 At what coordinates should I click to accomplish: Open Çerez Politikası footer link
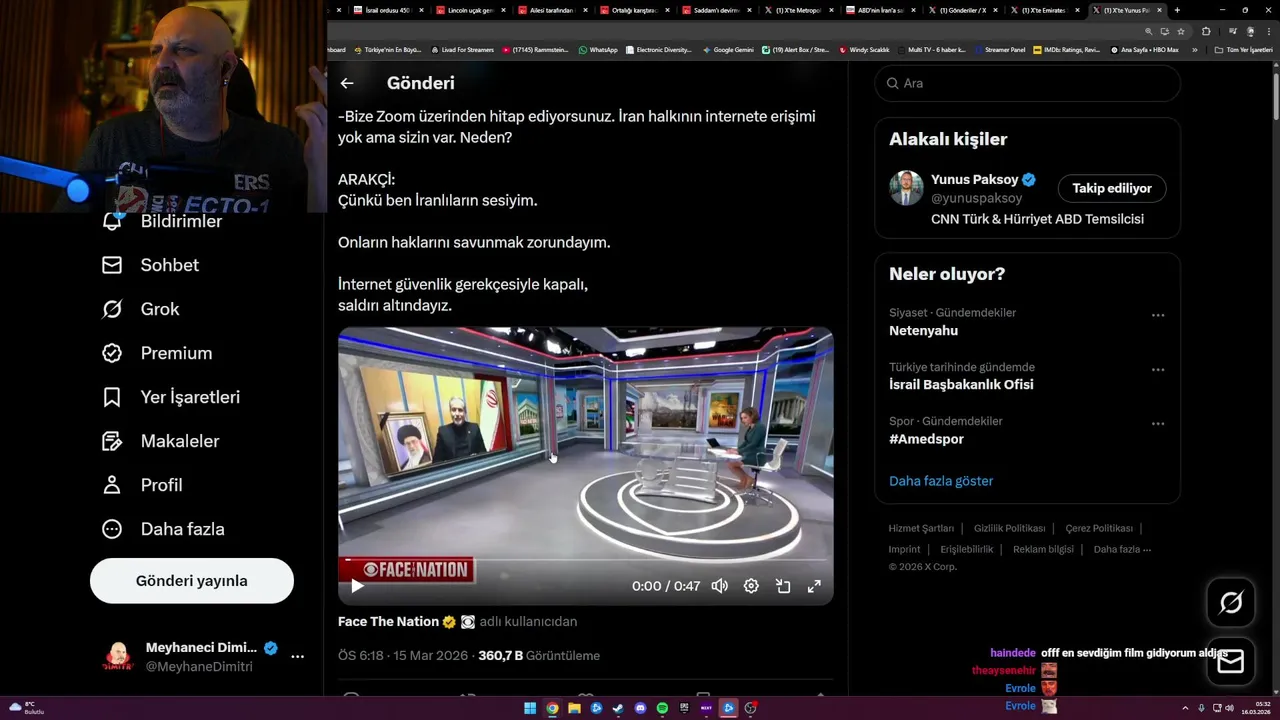[1099, 528]
